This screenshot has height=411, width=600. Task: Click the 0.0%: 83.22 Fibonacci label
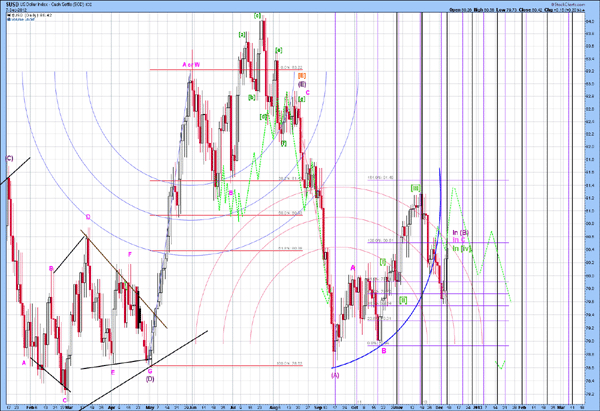click(291, 67)
